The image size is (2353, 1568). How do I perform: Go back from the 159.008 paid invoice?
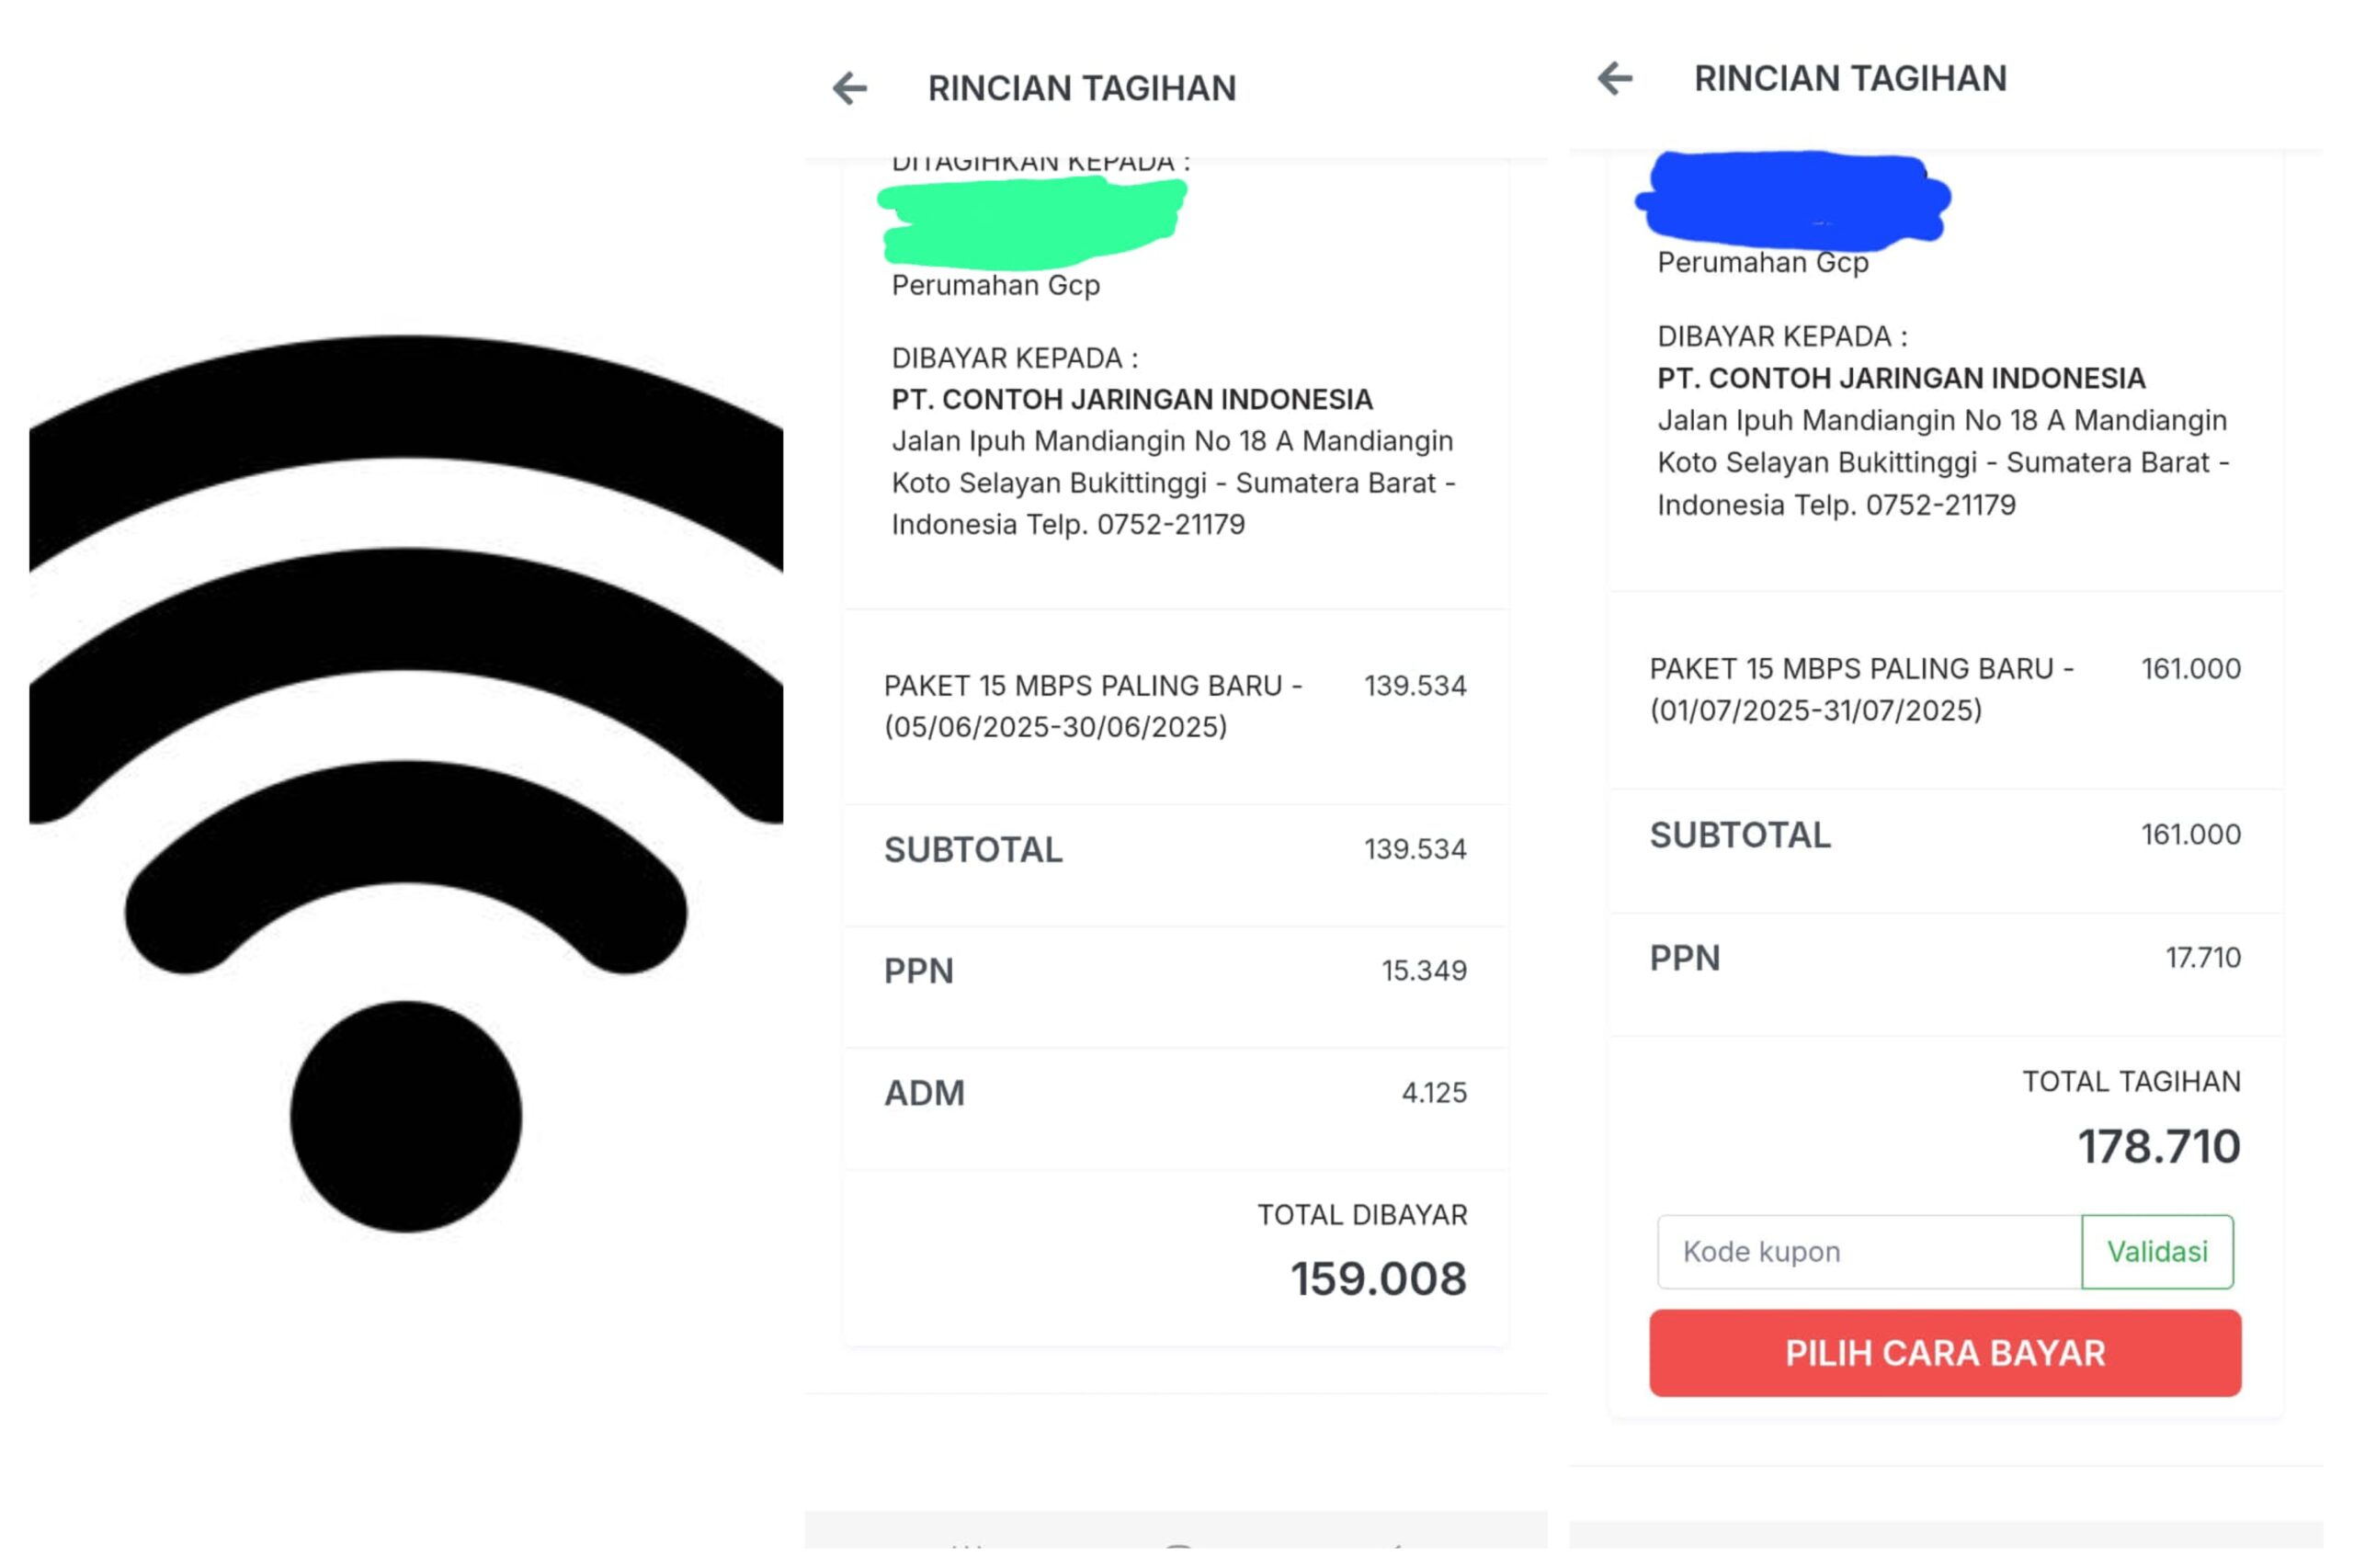click(x=849, y=88)
